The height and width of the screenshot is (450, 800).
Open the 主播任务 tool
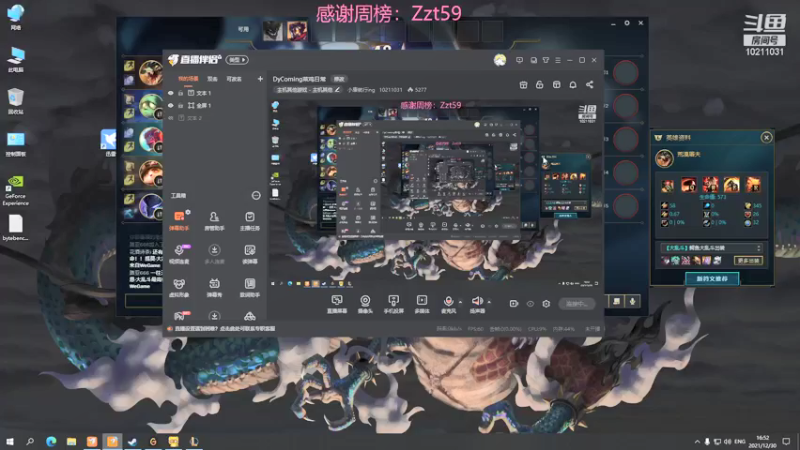coord(249,220)
